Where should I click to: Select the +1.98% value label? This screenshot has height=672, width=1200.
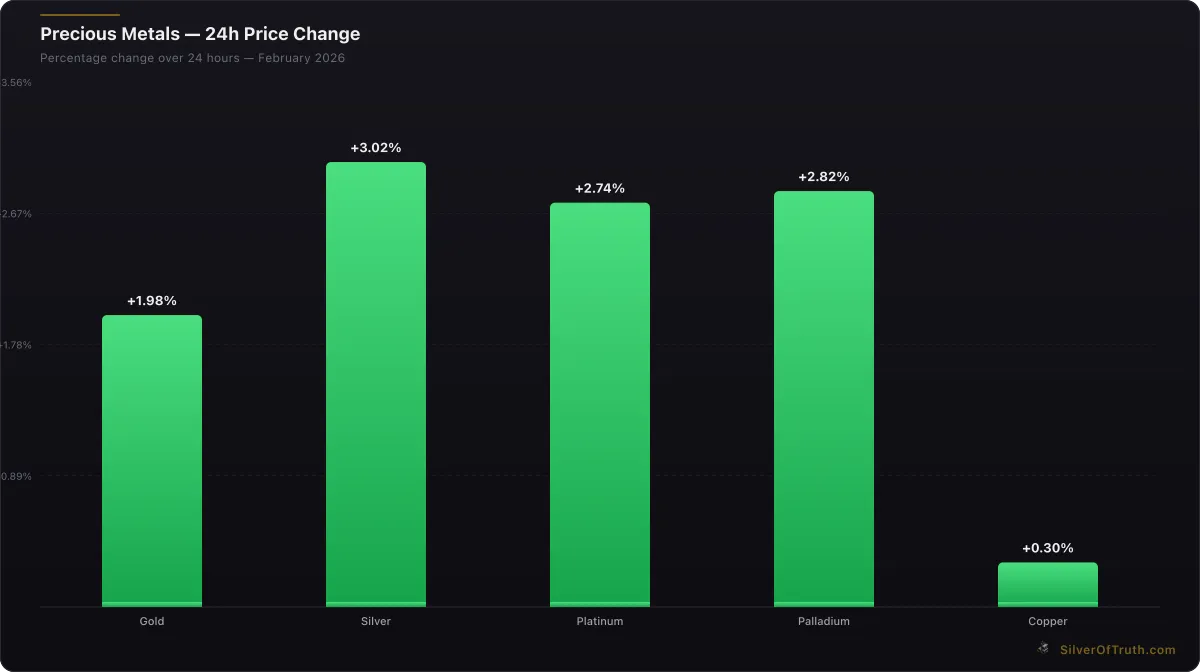tap(152, 301)
